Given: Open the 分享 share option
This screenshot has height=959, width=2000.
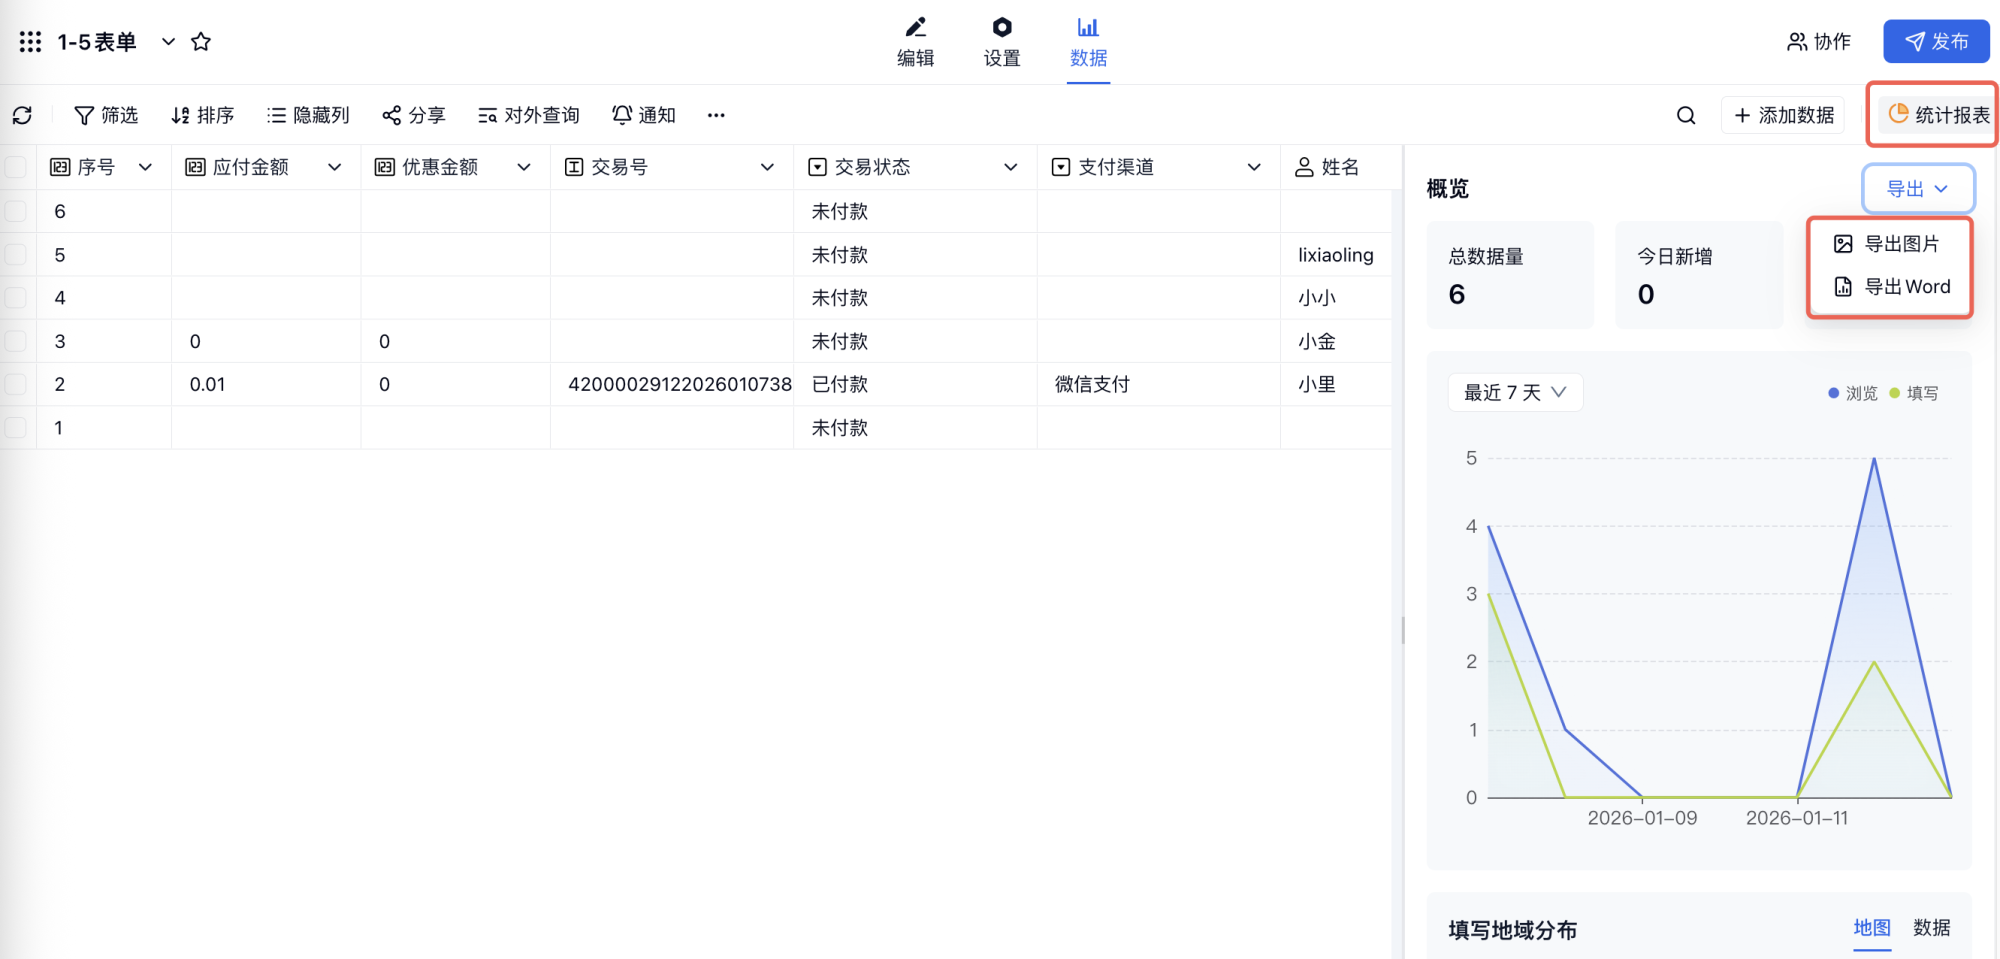Looking at the screenshot, I should point(413,115).
